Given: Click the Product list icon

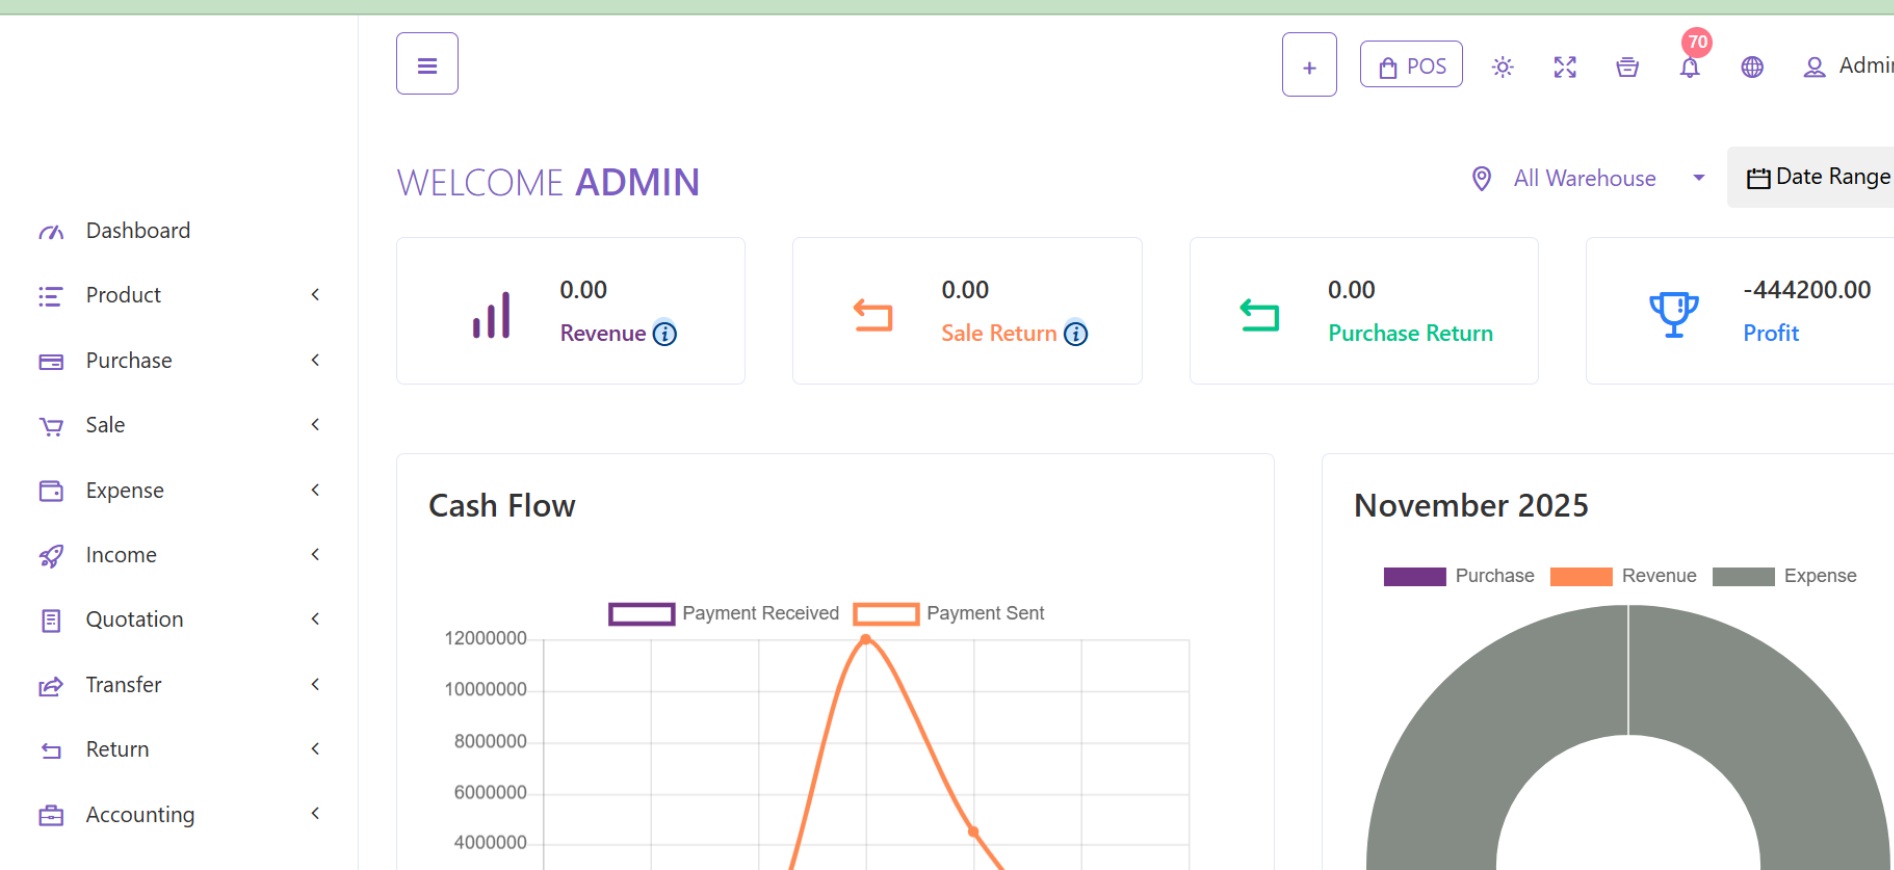Looking at the screenshot, I should tap(51, 296).
